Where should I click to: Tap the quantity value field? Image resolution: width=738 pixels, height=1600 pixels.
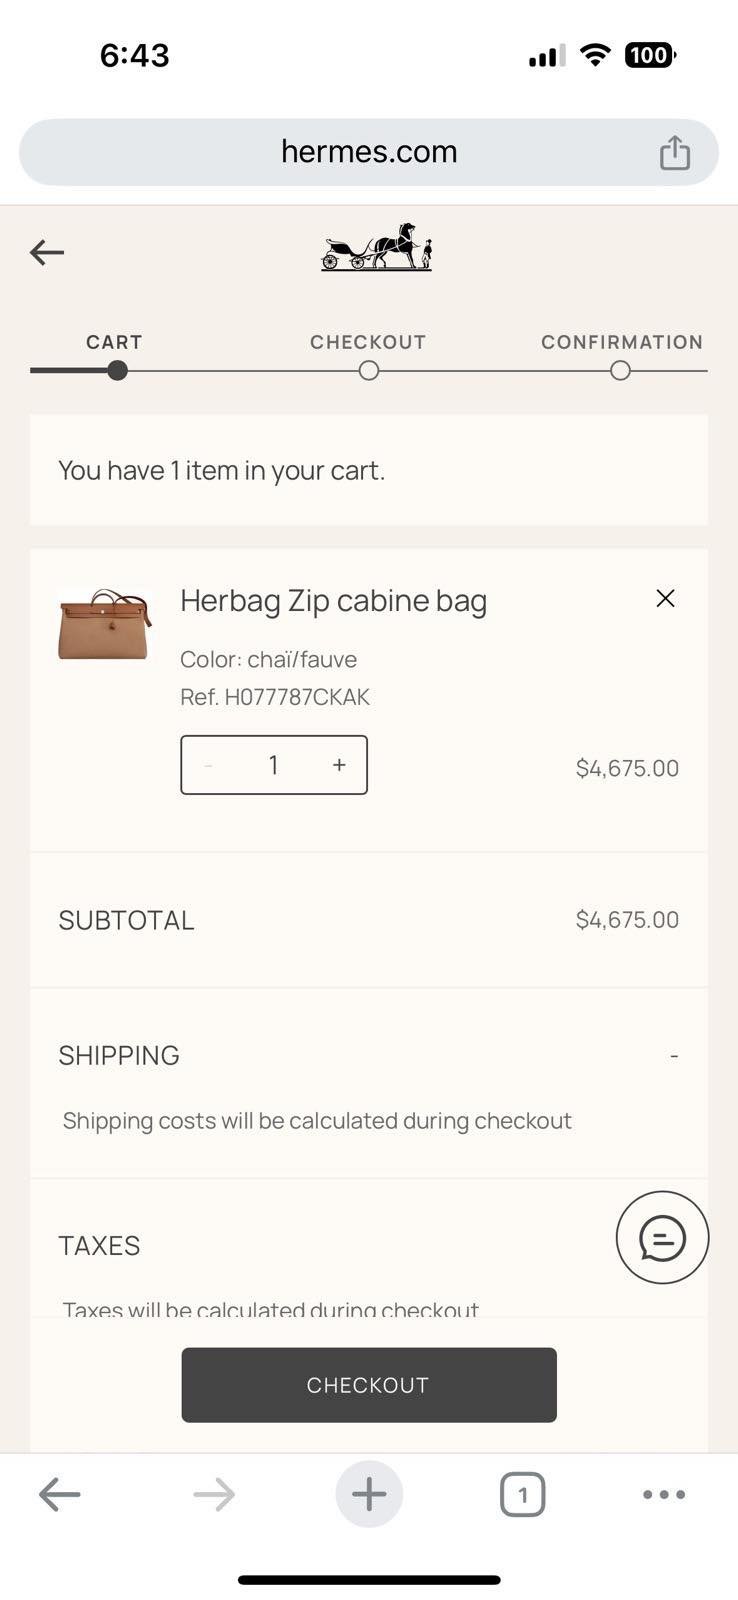coord(273,765)
